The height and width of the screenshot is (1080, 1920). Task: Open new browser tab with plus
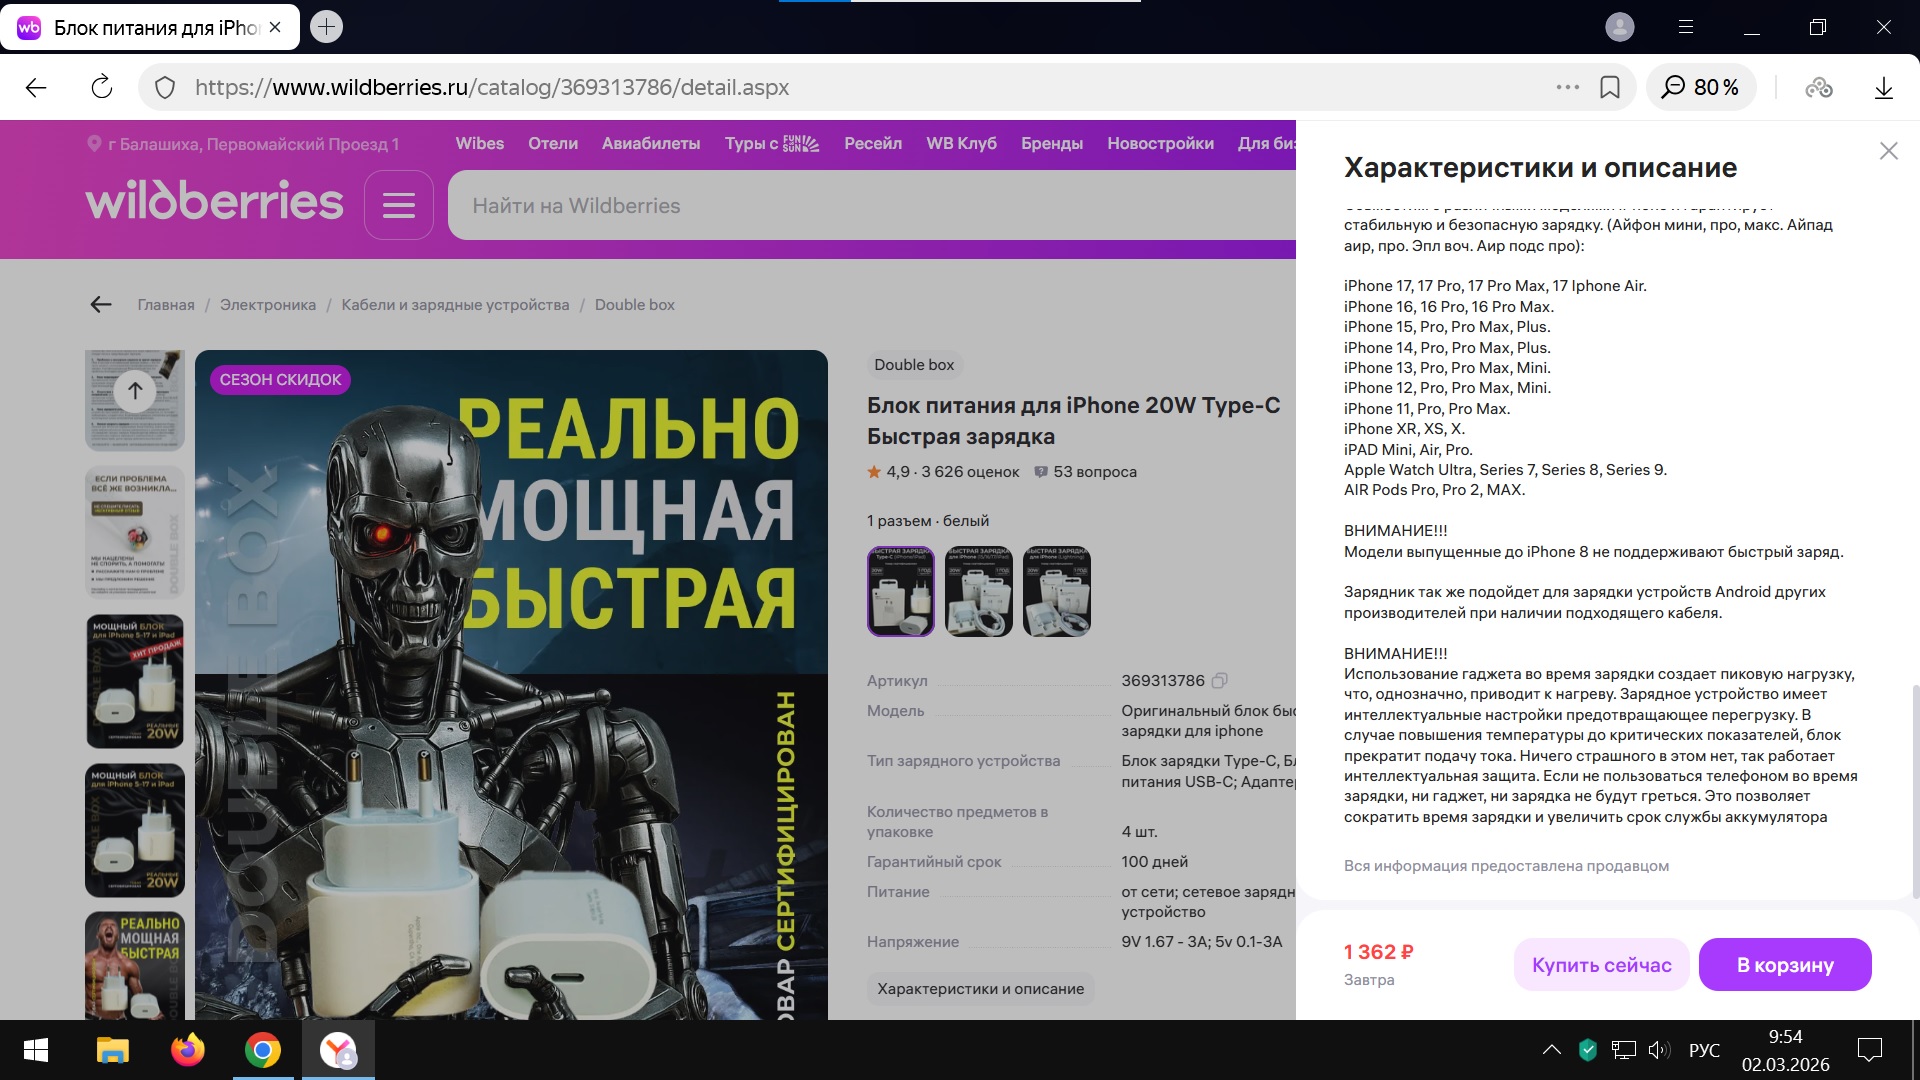tap(326, 27)
